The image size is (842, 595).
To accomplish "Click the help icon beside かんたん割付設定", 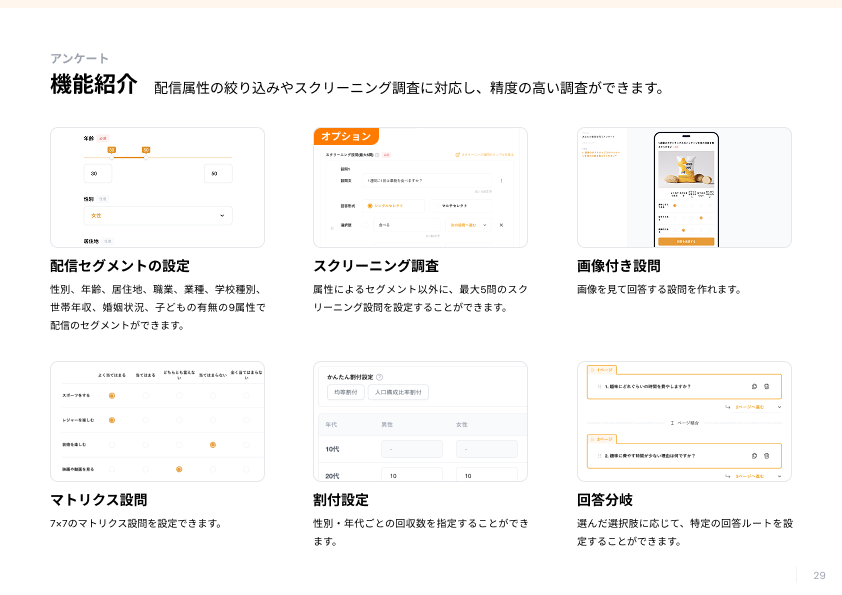I will point(380,377).
